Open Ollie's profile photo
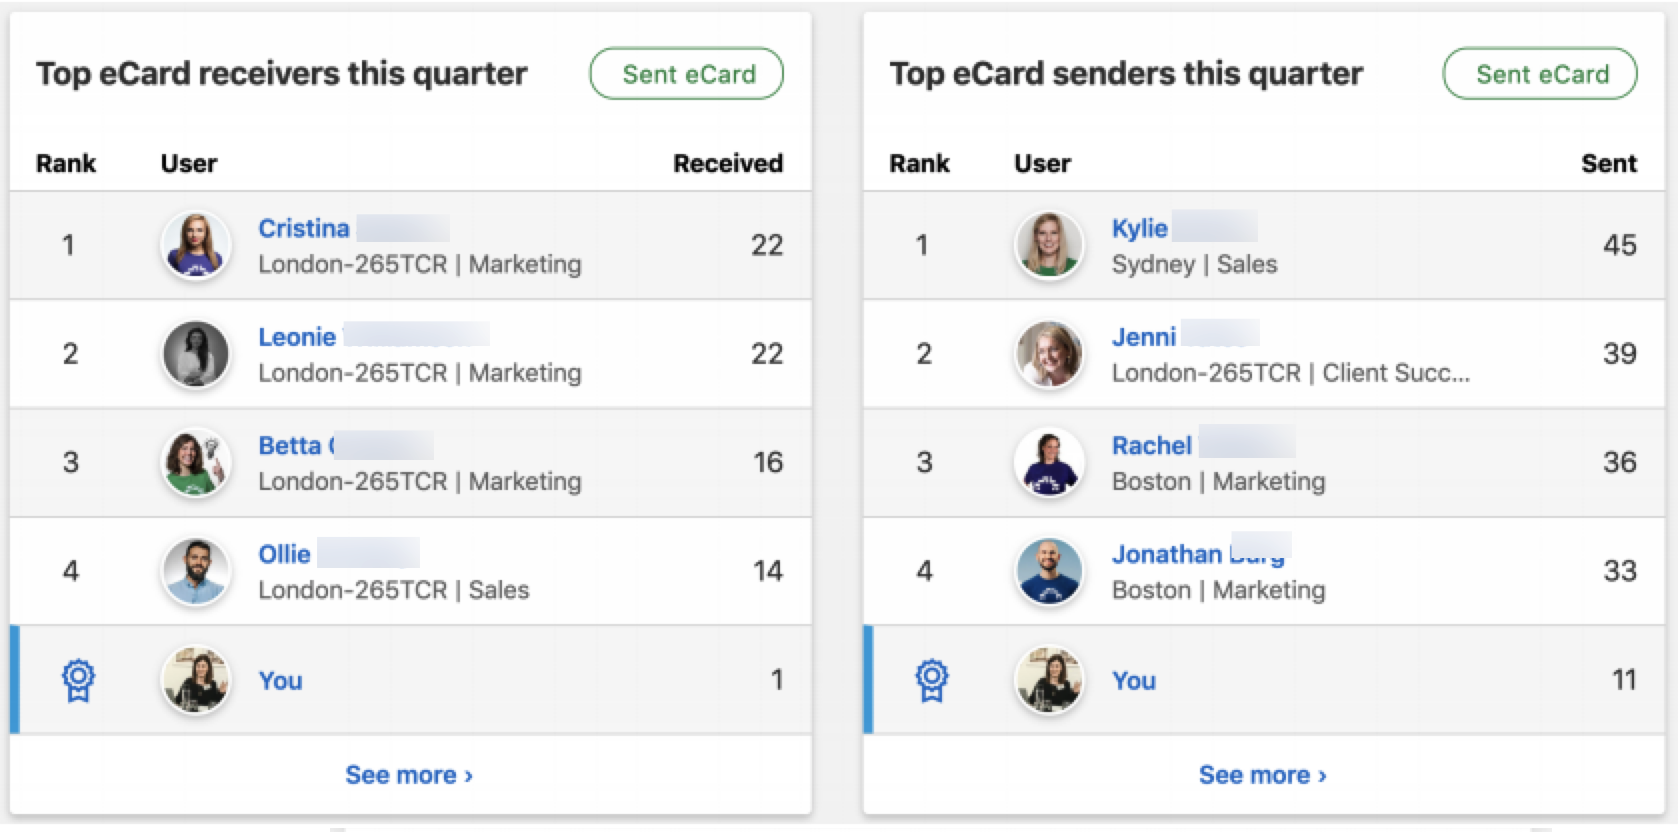Screen dimensions: 1678x832 point(197,572)
